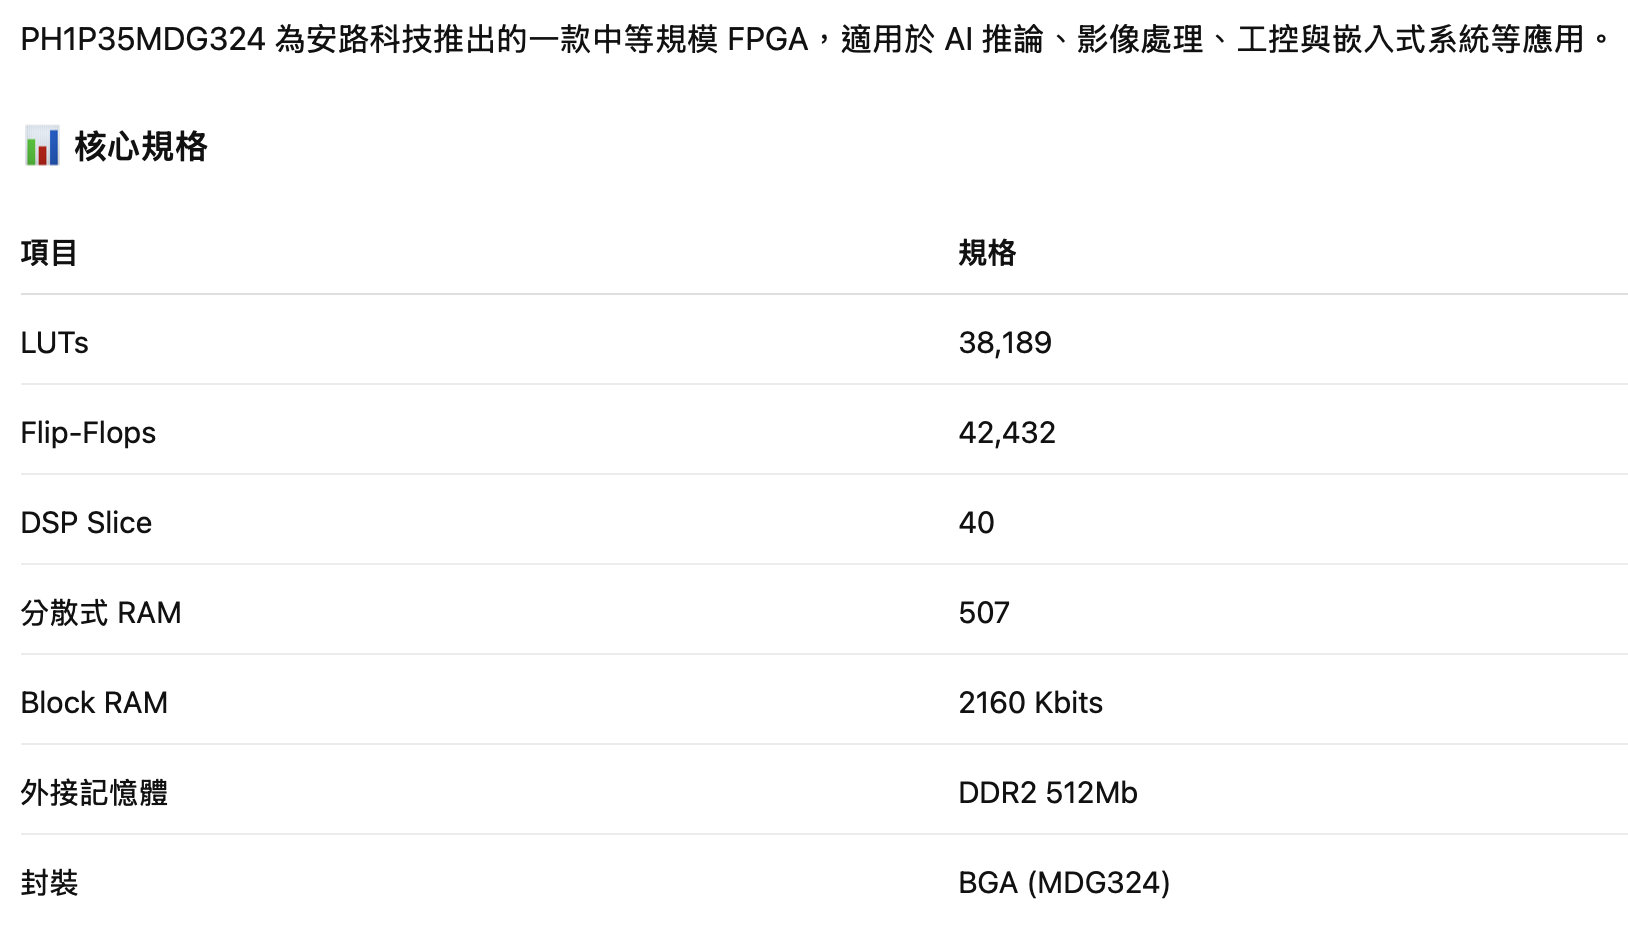Image resolution: width=1628 pixels, height=930 pixels.
Task: Select the Block RAM row label
Action: (x=94, y=703)
